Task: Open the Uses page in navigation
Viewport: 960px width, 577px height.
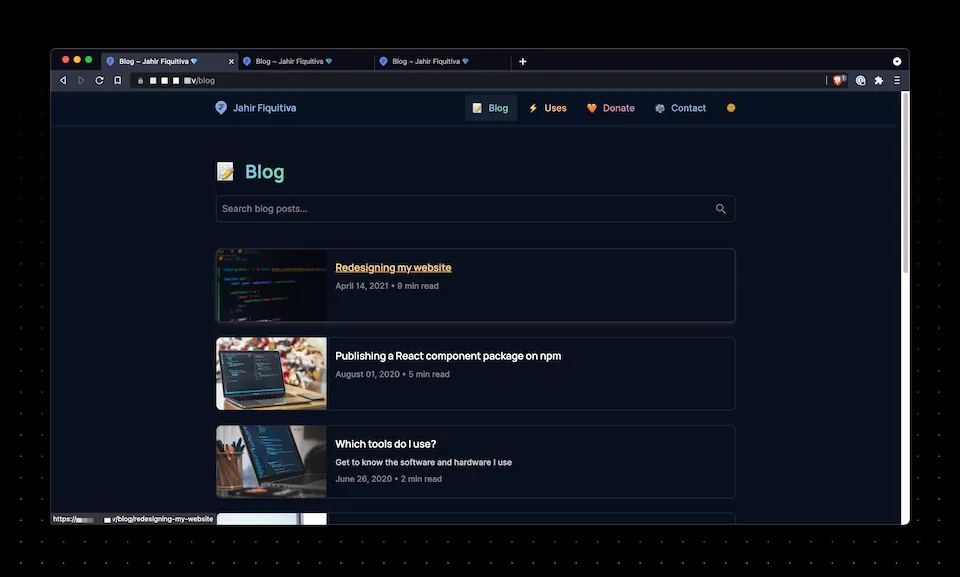Action: [x=548, y=108]
